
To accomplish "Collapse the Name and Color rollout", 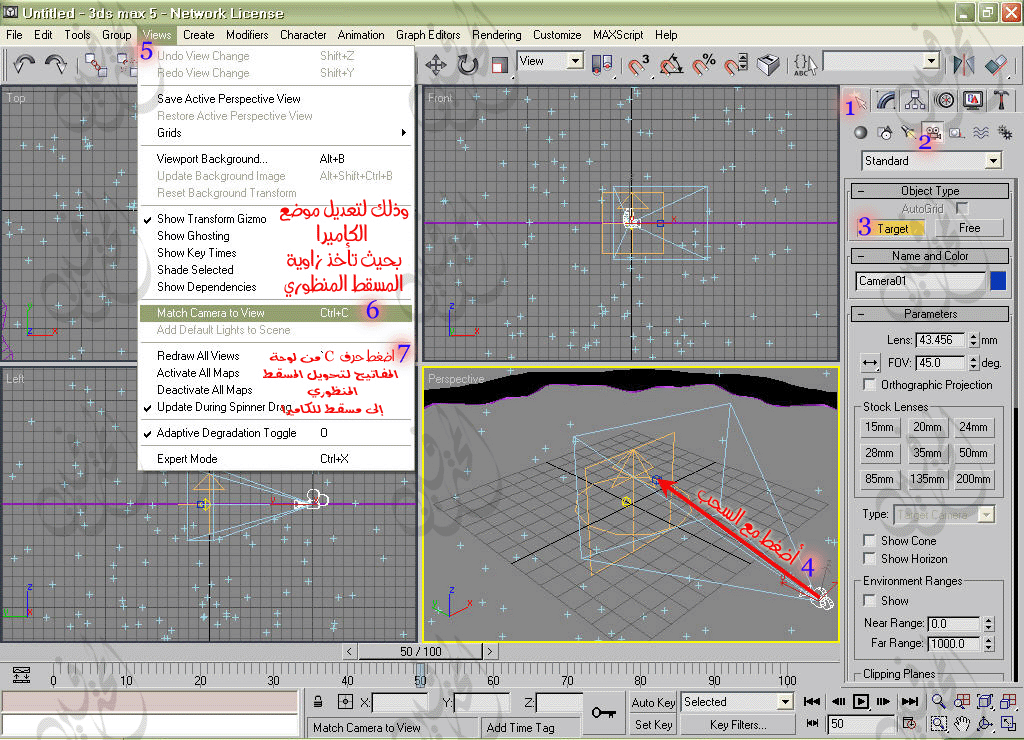I will click(930, 256).
